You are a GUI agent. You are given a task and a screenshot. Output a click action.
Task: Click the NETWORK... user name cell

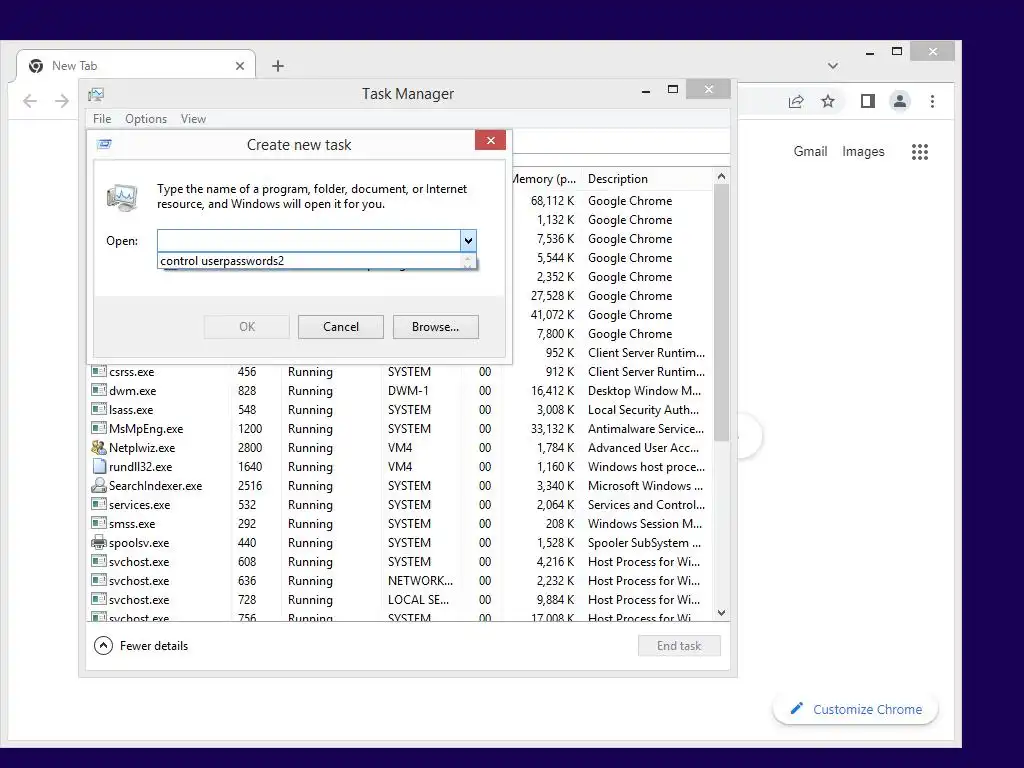(x=420, y=581)
